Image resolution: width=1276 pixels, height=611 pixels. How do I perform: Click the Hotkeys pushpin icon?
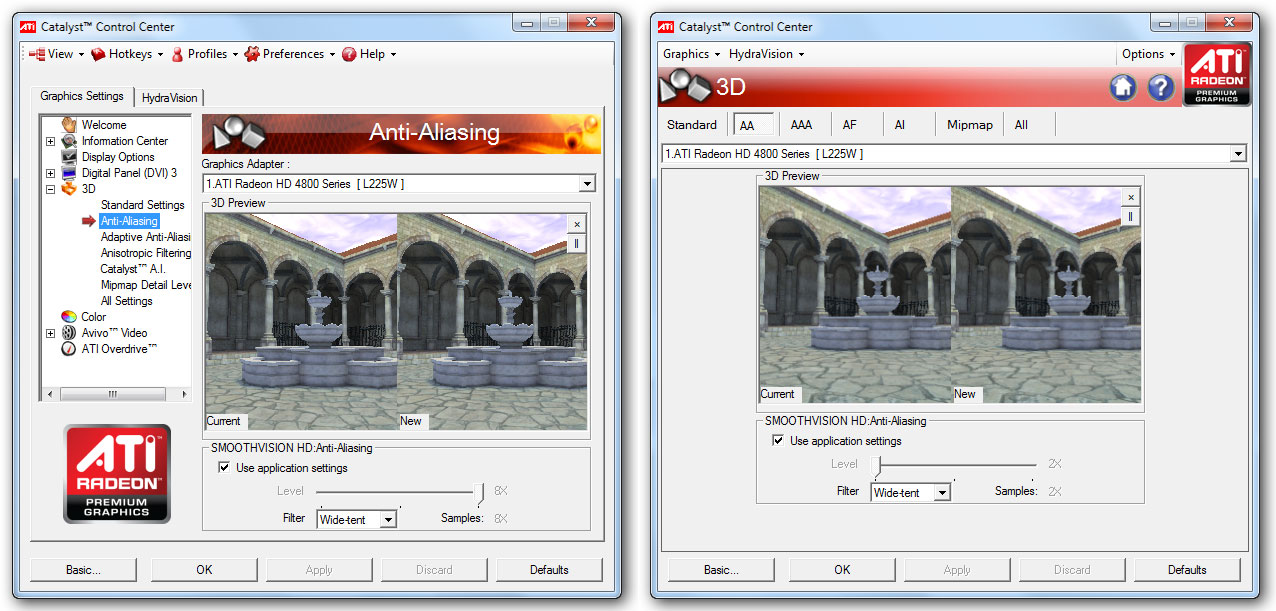click(98, 54)
